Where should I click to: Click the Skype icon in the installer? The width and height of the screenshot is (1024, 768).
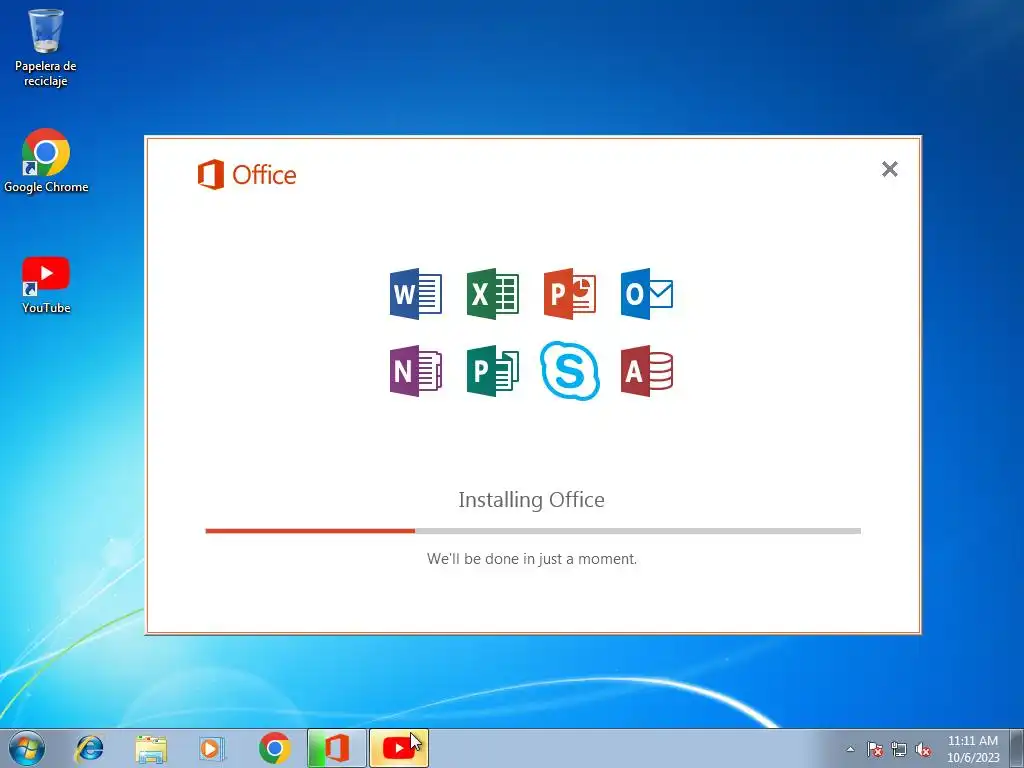(x=569, y=371)
